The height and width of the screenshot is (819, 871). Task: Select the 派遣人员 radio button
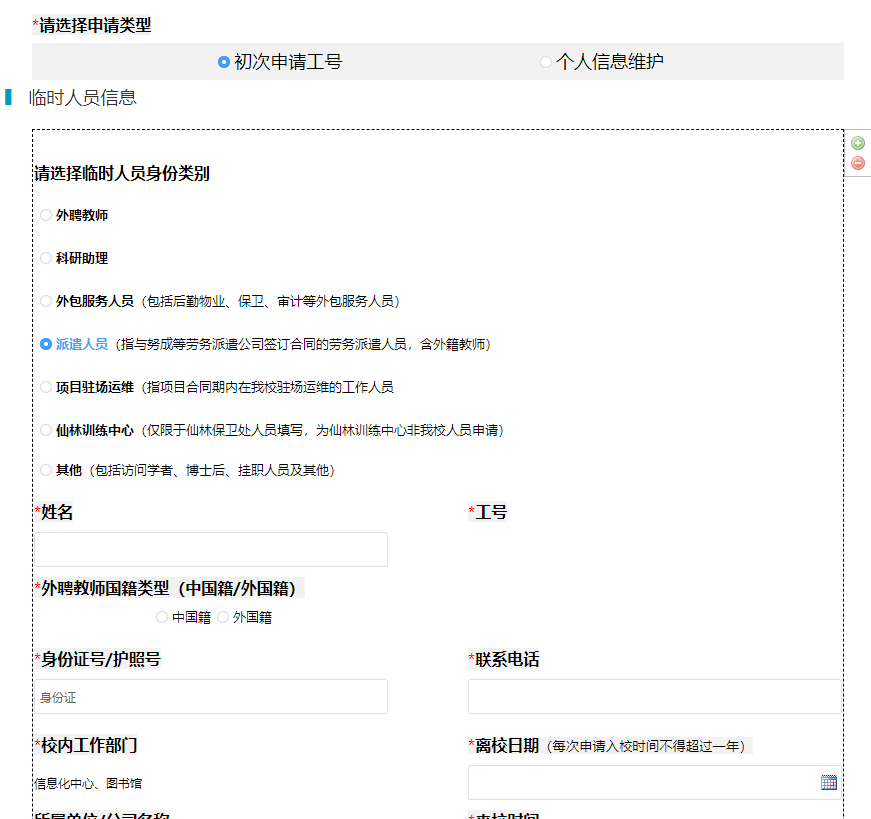pyautogui.click(x=46, y=344)
